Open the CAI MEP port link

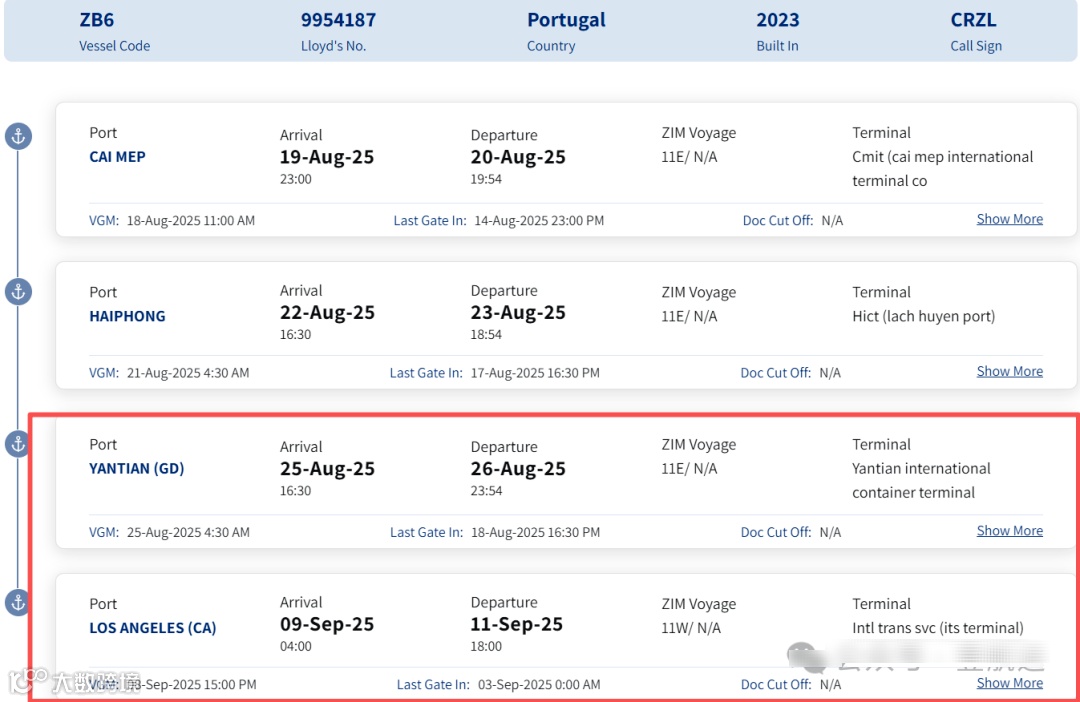[x=117, y=157]
